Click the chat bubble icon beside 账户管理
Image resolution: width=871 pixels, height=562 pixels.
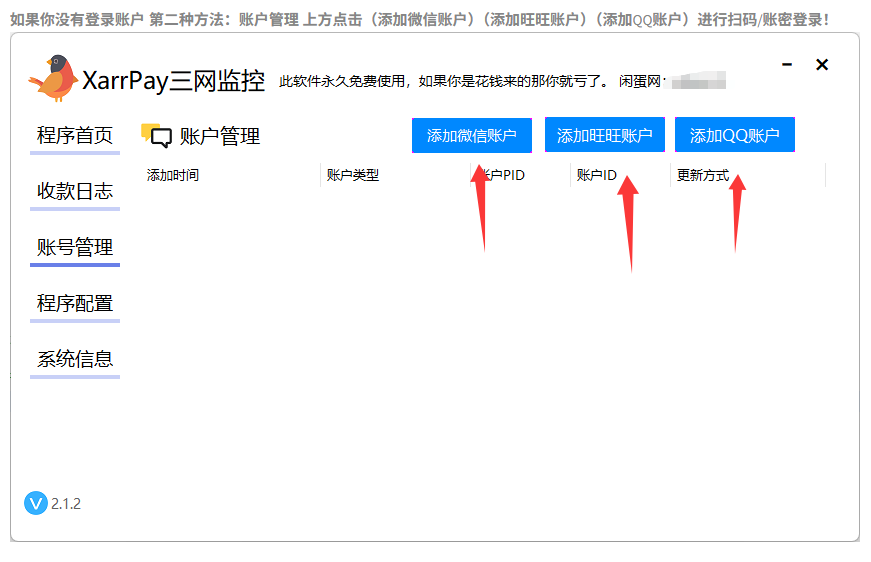pos(160,137)
